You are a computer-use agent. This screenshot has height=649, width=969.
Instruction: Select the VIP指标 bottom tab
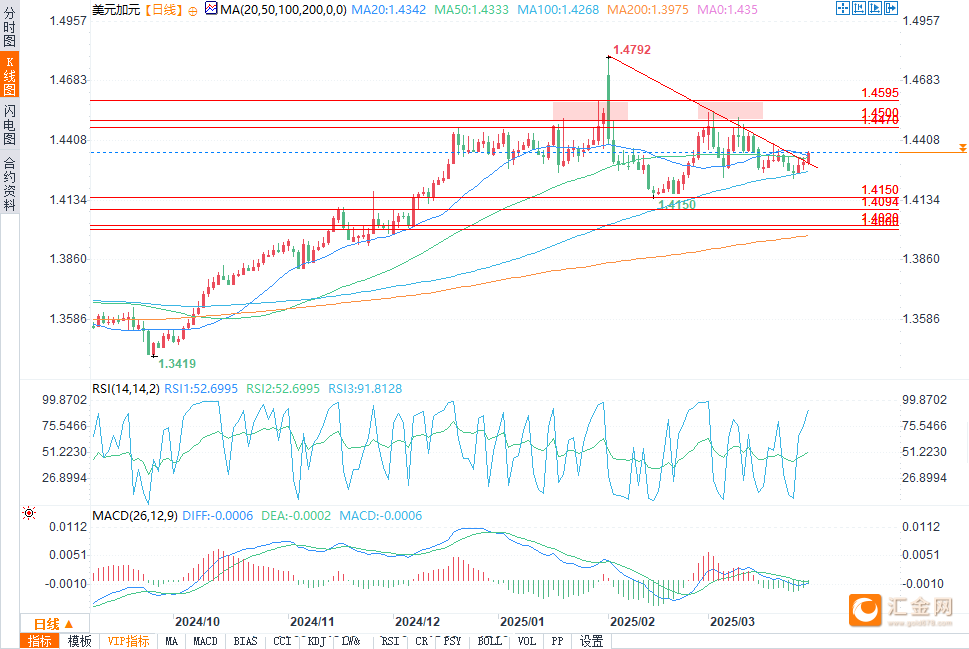click(129, 641)
